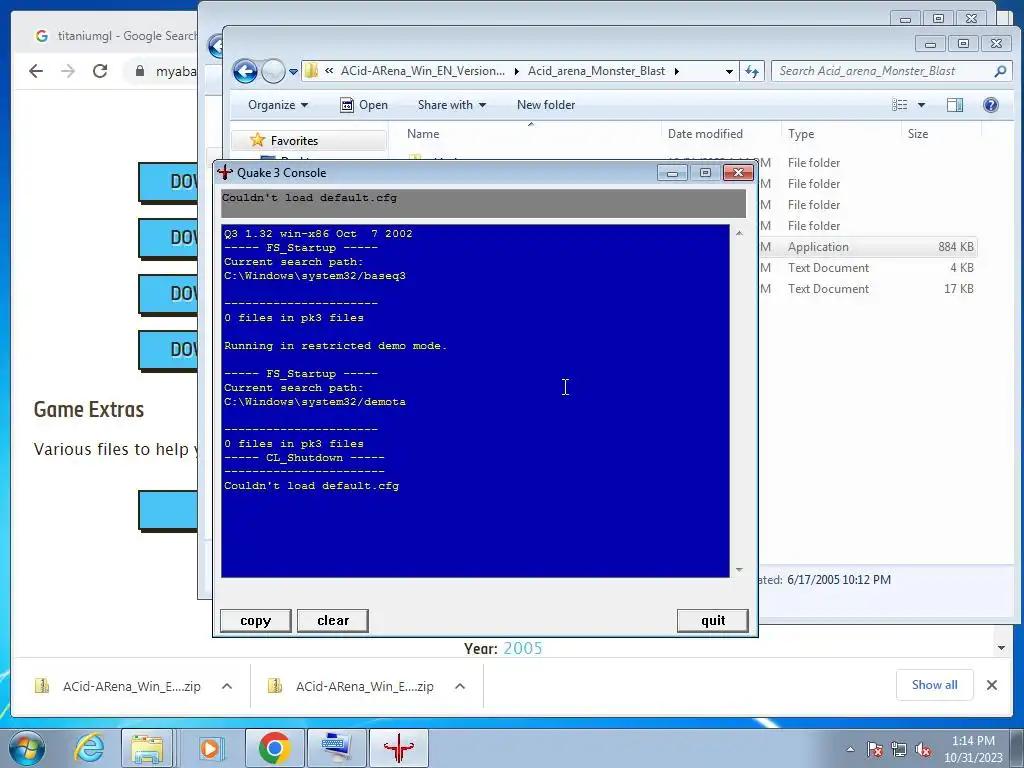1024x768 pixels.
Task: Click Open in Explorer toolbar
Action: pos(364,105)
